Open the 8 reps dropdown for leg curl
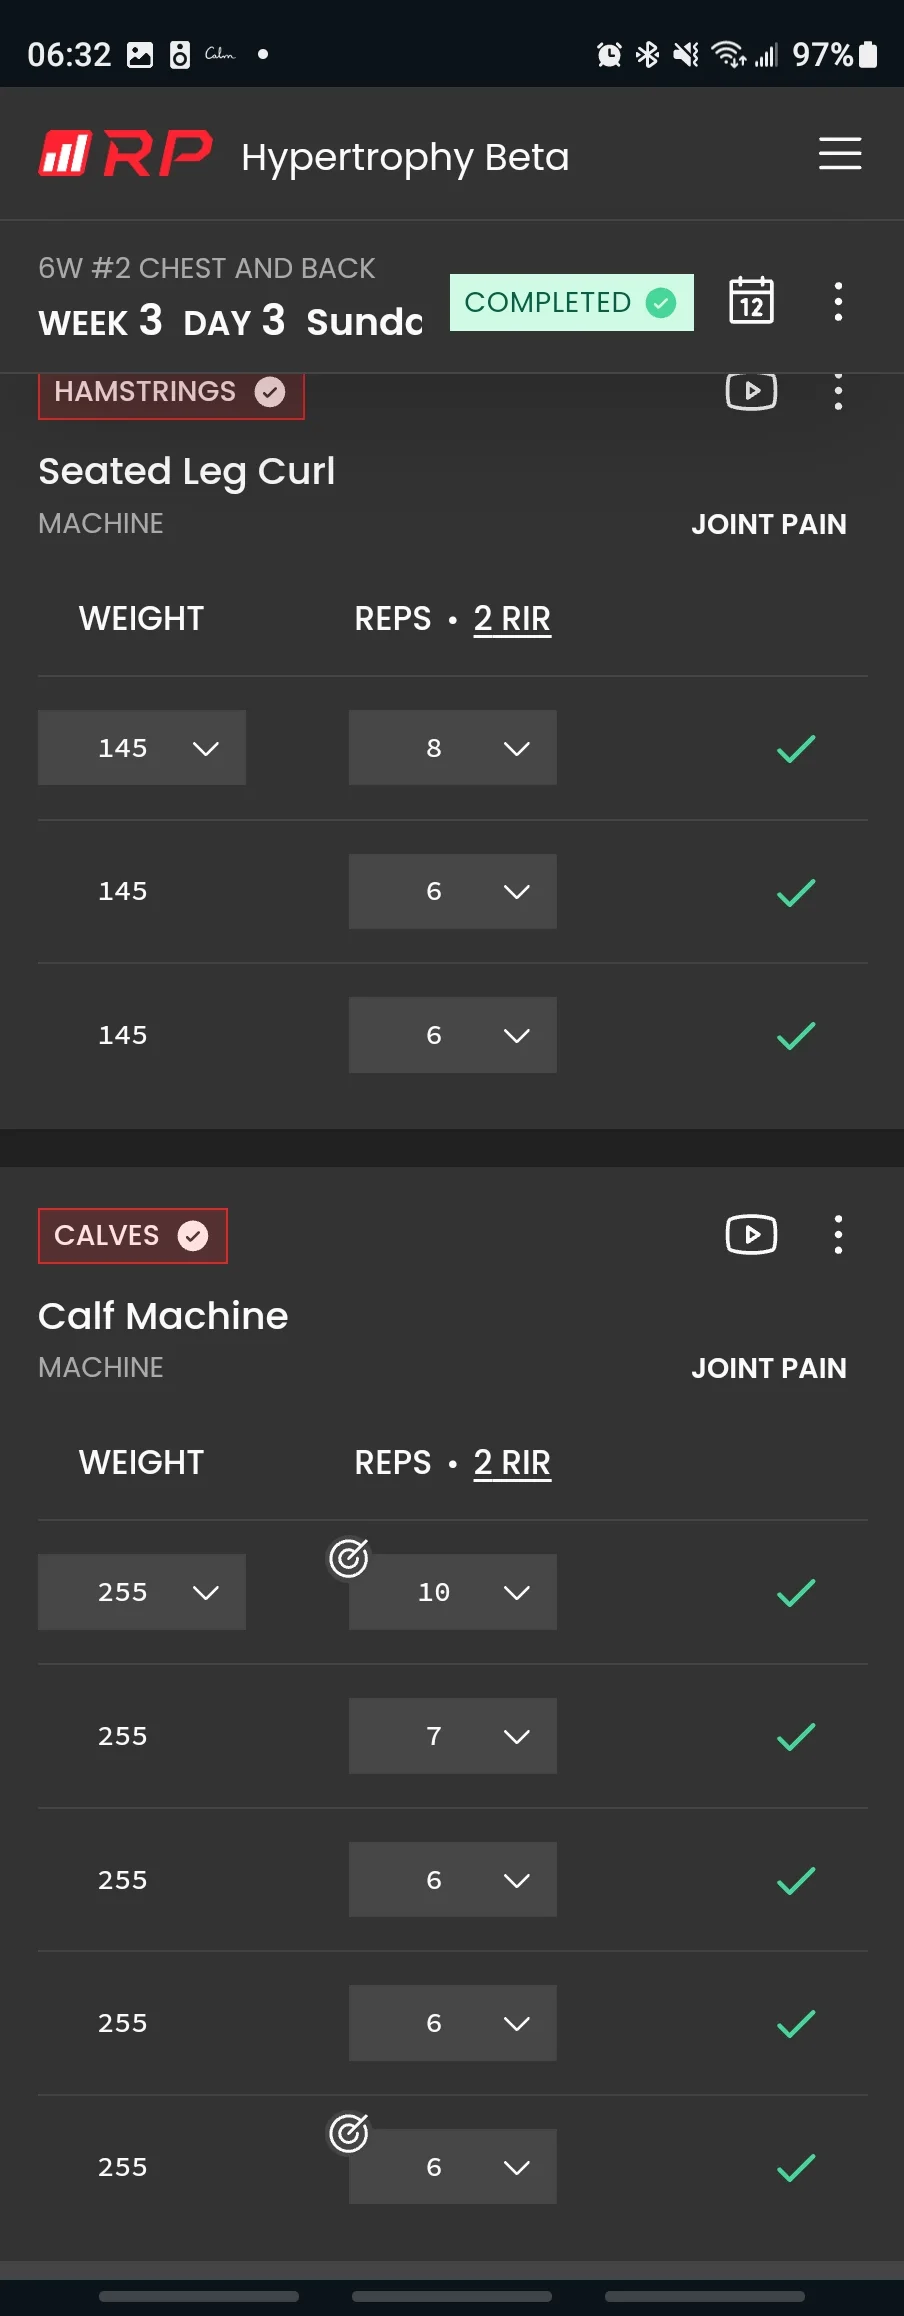Image resolution: width=904 pixels, height=2316 pixels. pyautogui.click(x=452, y=748)
